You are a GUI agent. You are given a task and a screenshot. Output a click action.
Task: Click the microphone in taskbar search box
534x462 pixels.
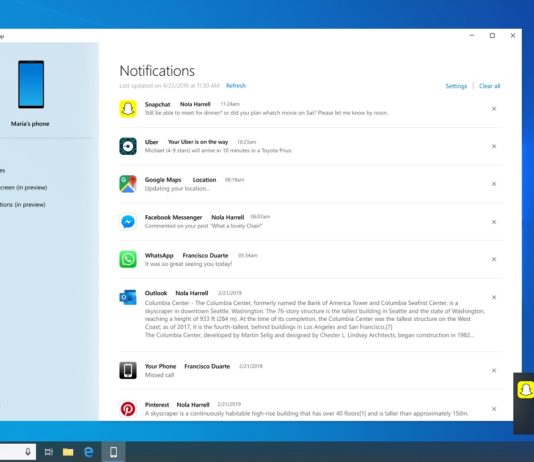tap(28, 452)
